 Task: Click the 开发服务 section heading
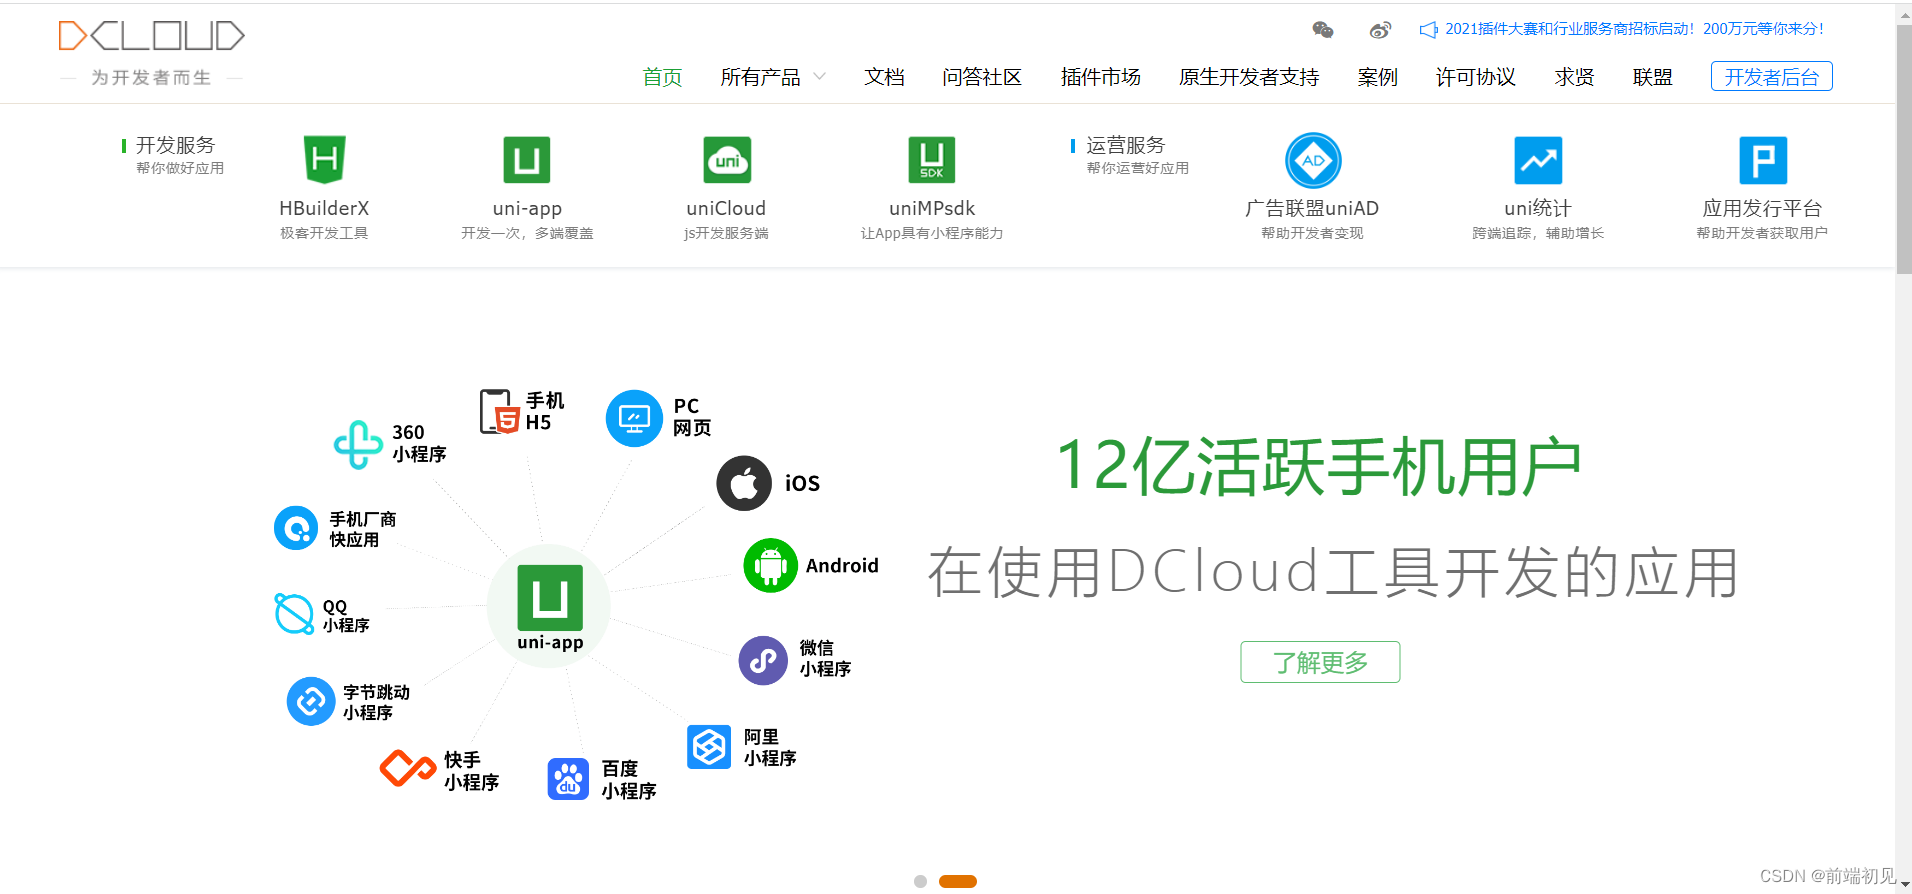coord(176,145)
